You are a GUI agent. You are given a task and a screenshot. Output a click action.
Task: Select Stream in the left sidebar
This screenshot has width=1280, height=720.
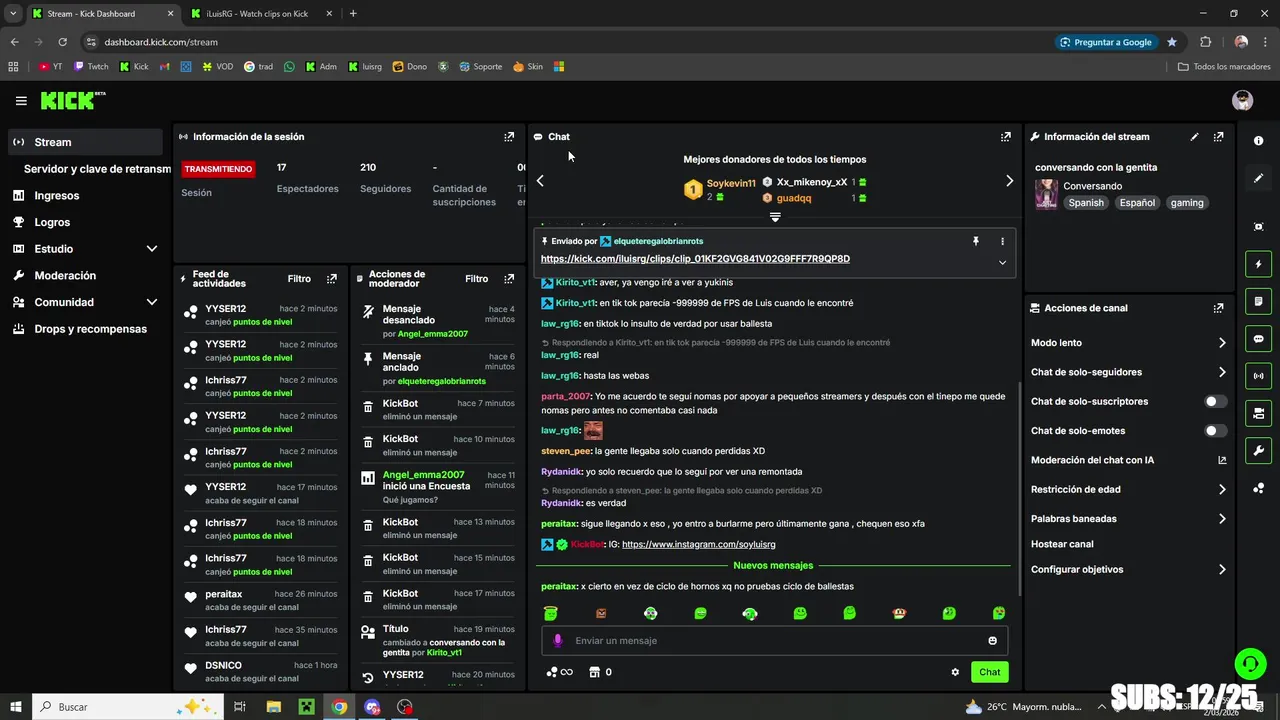(x=85, y=142)
